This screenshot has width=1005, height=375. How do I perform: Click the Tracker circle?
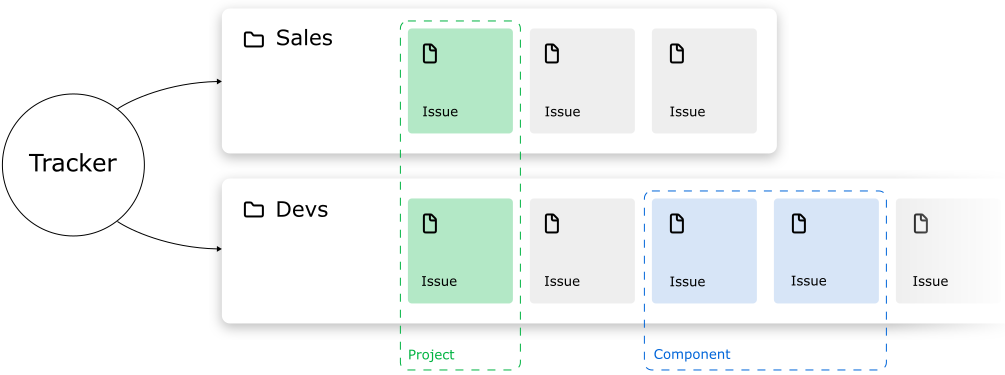coord(73,165)
